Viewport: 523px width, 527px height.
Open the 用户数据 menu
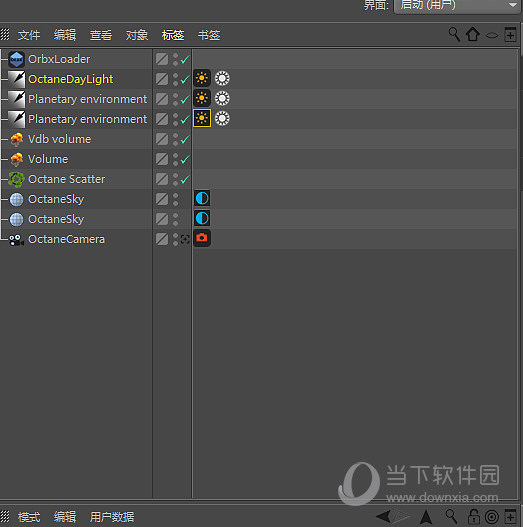pyautogui.click(x=112, y=517)
